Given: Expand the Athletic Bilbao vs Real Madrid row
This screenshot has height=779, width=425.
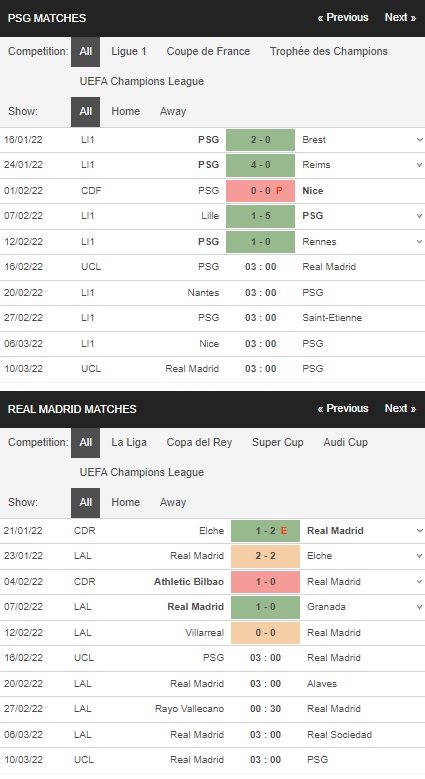Looking at the screenshot, I should 420,582.
